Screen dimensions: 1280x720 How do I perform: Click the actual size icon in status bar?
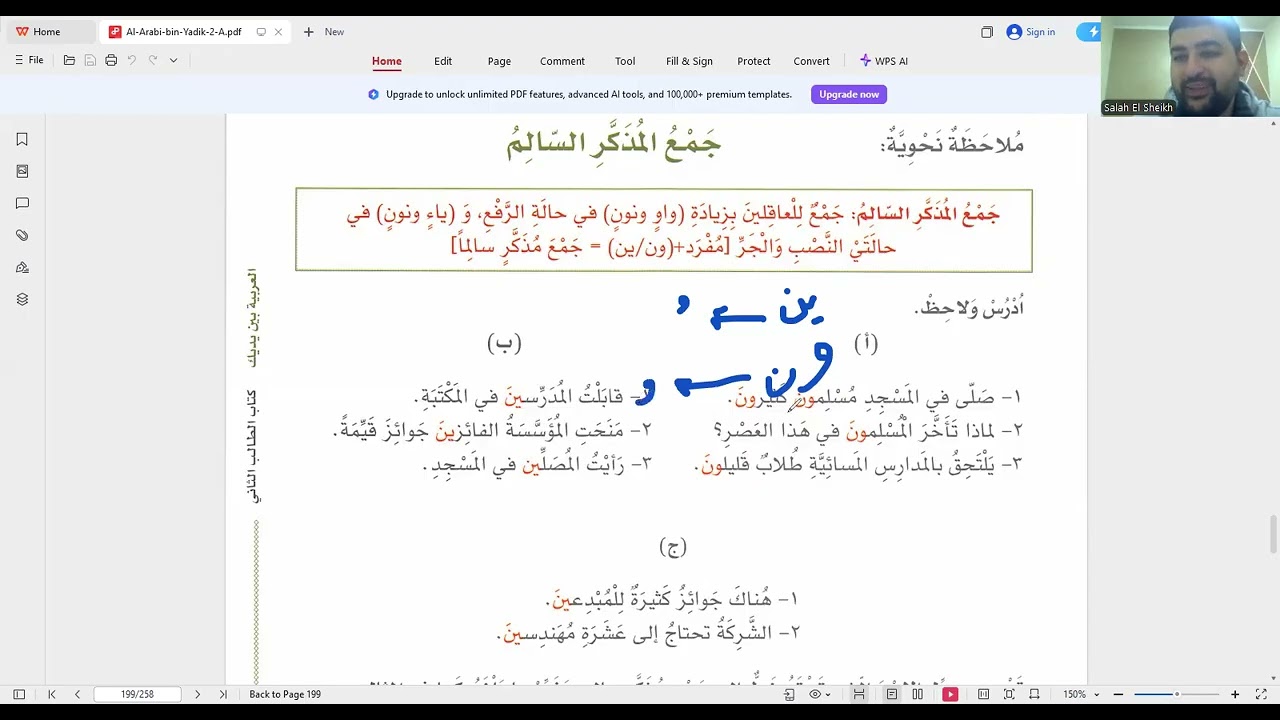pos(983,694)
